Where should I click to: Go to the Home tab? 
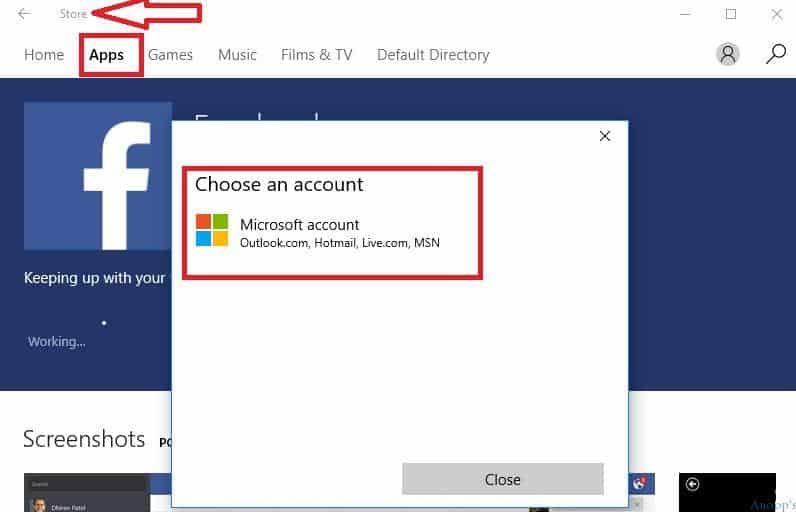(44, 55)
